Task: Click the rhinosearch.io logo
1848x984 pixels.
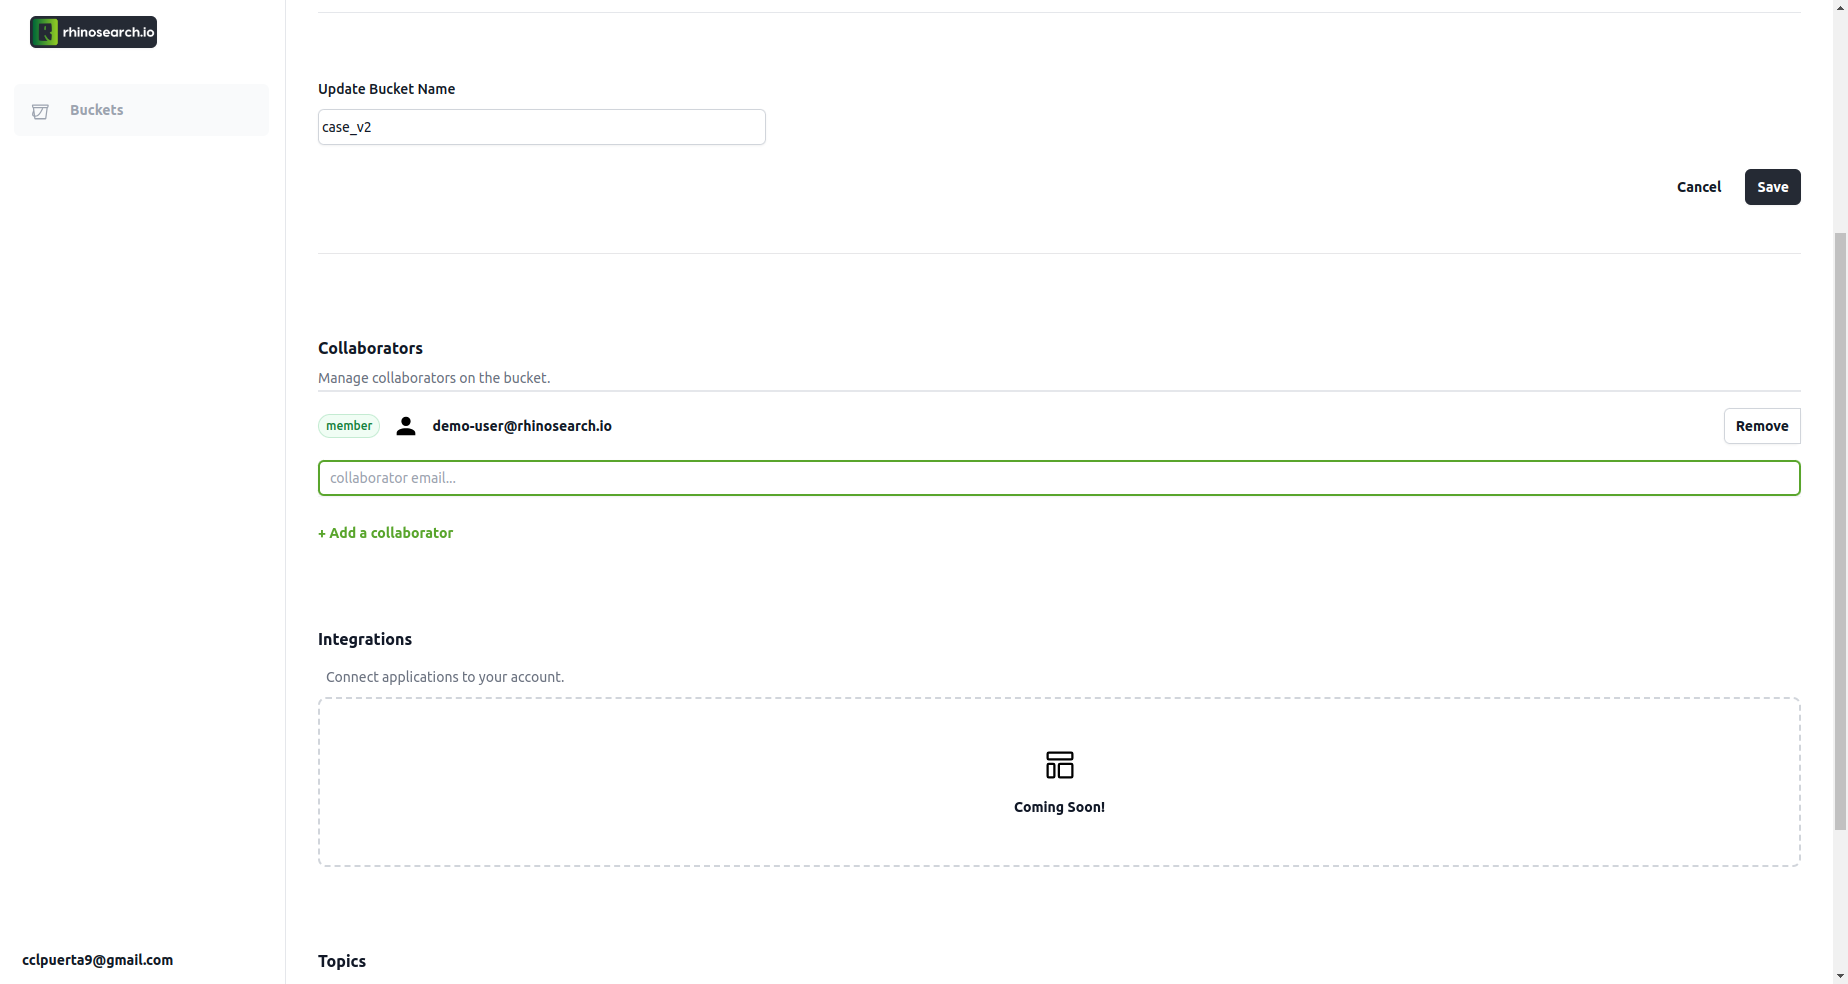Action: click(x=93, y=32)
